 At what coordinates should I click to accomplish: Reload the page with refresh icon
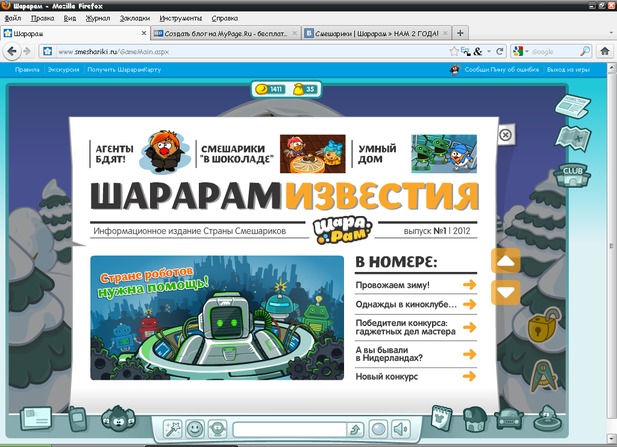[500, 51]
